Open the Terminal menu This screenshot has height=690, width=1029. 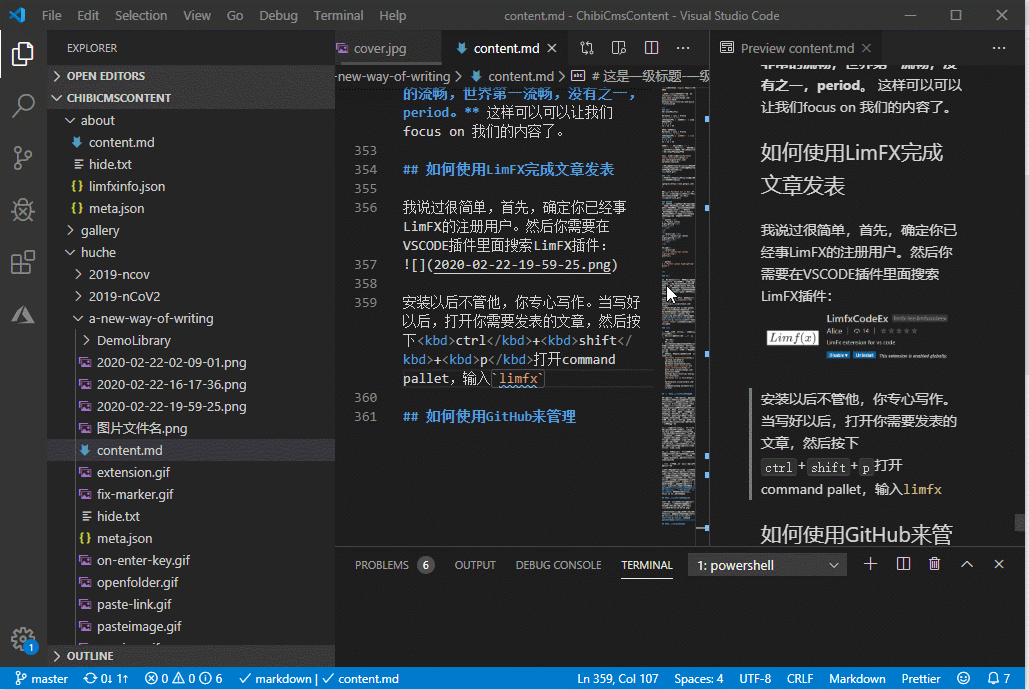tap(339, 15)
